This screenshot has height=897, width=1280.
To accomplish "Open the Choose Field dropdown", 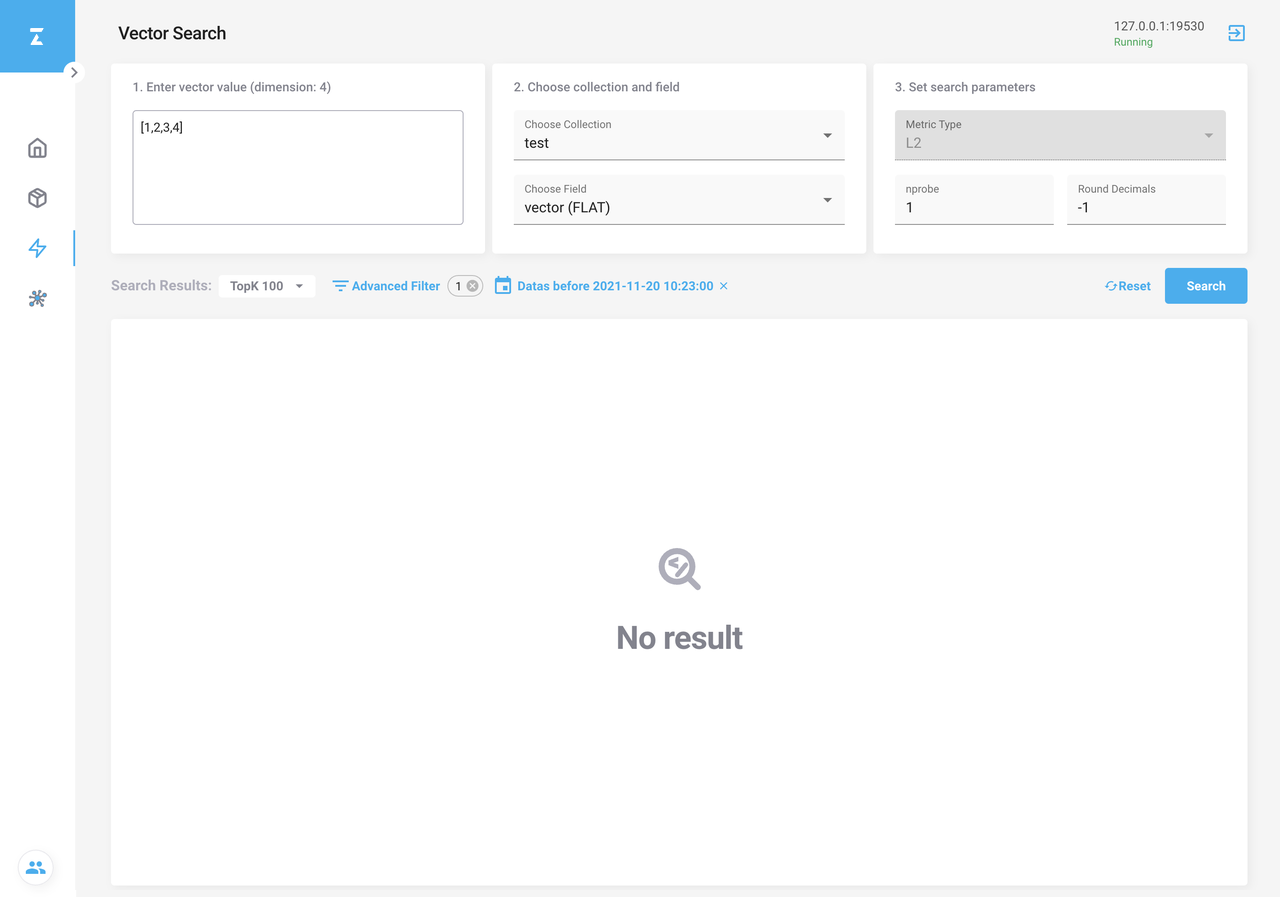I will tap(679, 200).
